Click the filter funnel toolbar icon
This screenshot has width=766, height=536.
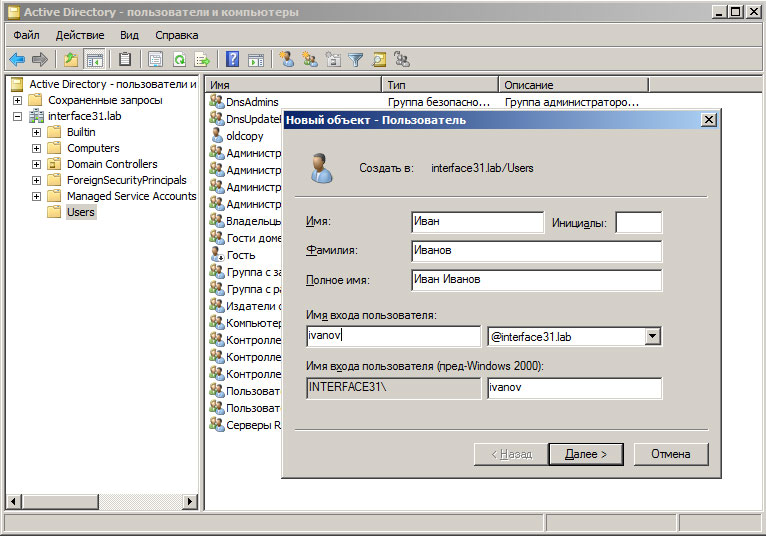point(356,60)
